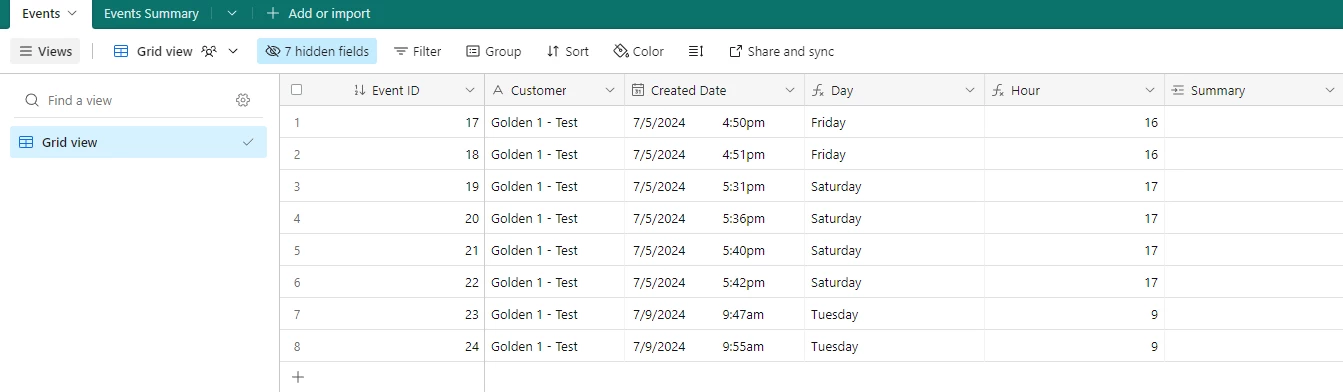1343x392 pixels.
Task: Add a new row with plus icon
Action: [x=297, y=377]
